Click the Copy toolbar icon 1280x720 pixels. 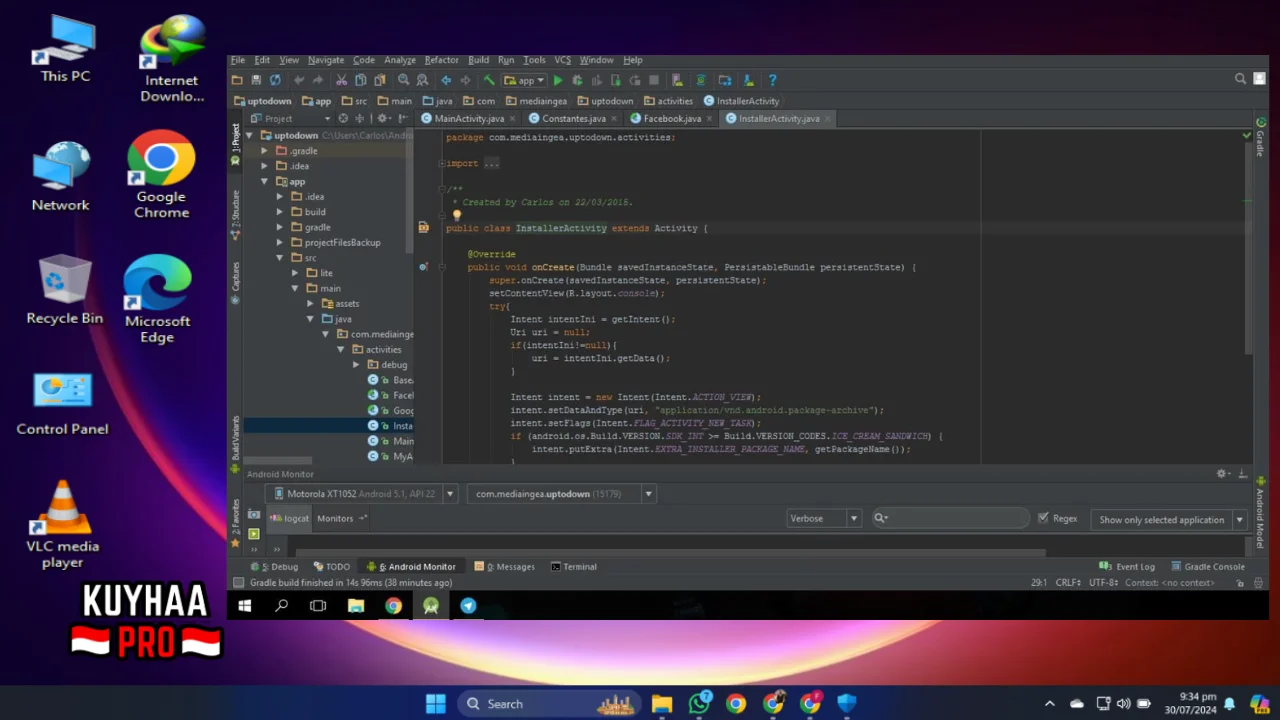pyautogui.click(x=360, y=80)
